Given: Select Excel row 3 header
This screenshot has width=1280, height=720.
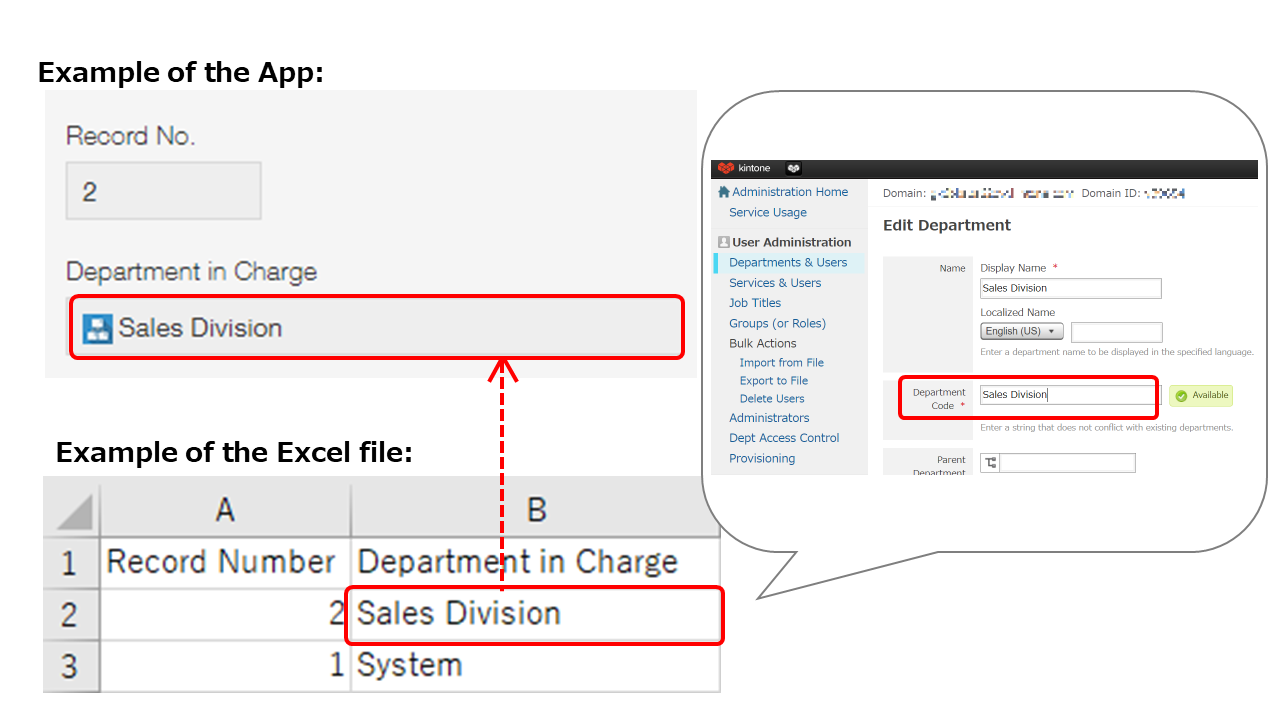Looking at the screenshot, I should pyautogui.click(x=71, y=666).
